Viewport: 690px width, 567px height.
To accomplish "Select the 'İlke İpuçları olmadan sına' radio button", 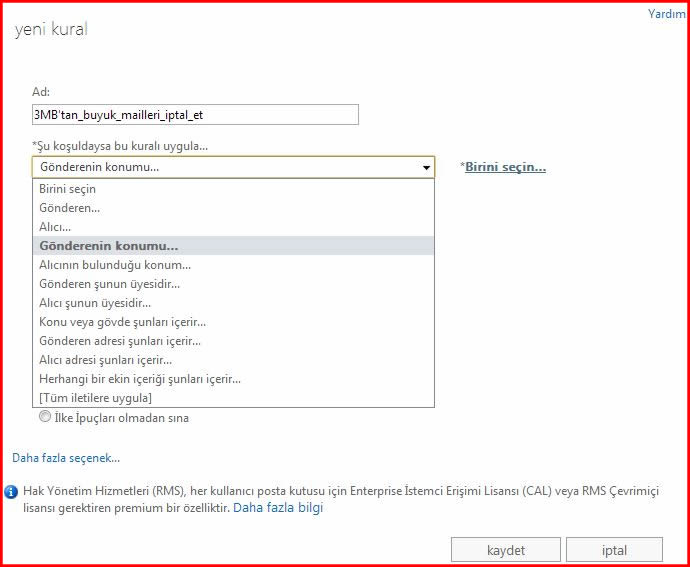I will point(44,417).
